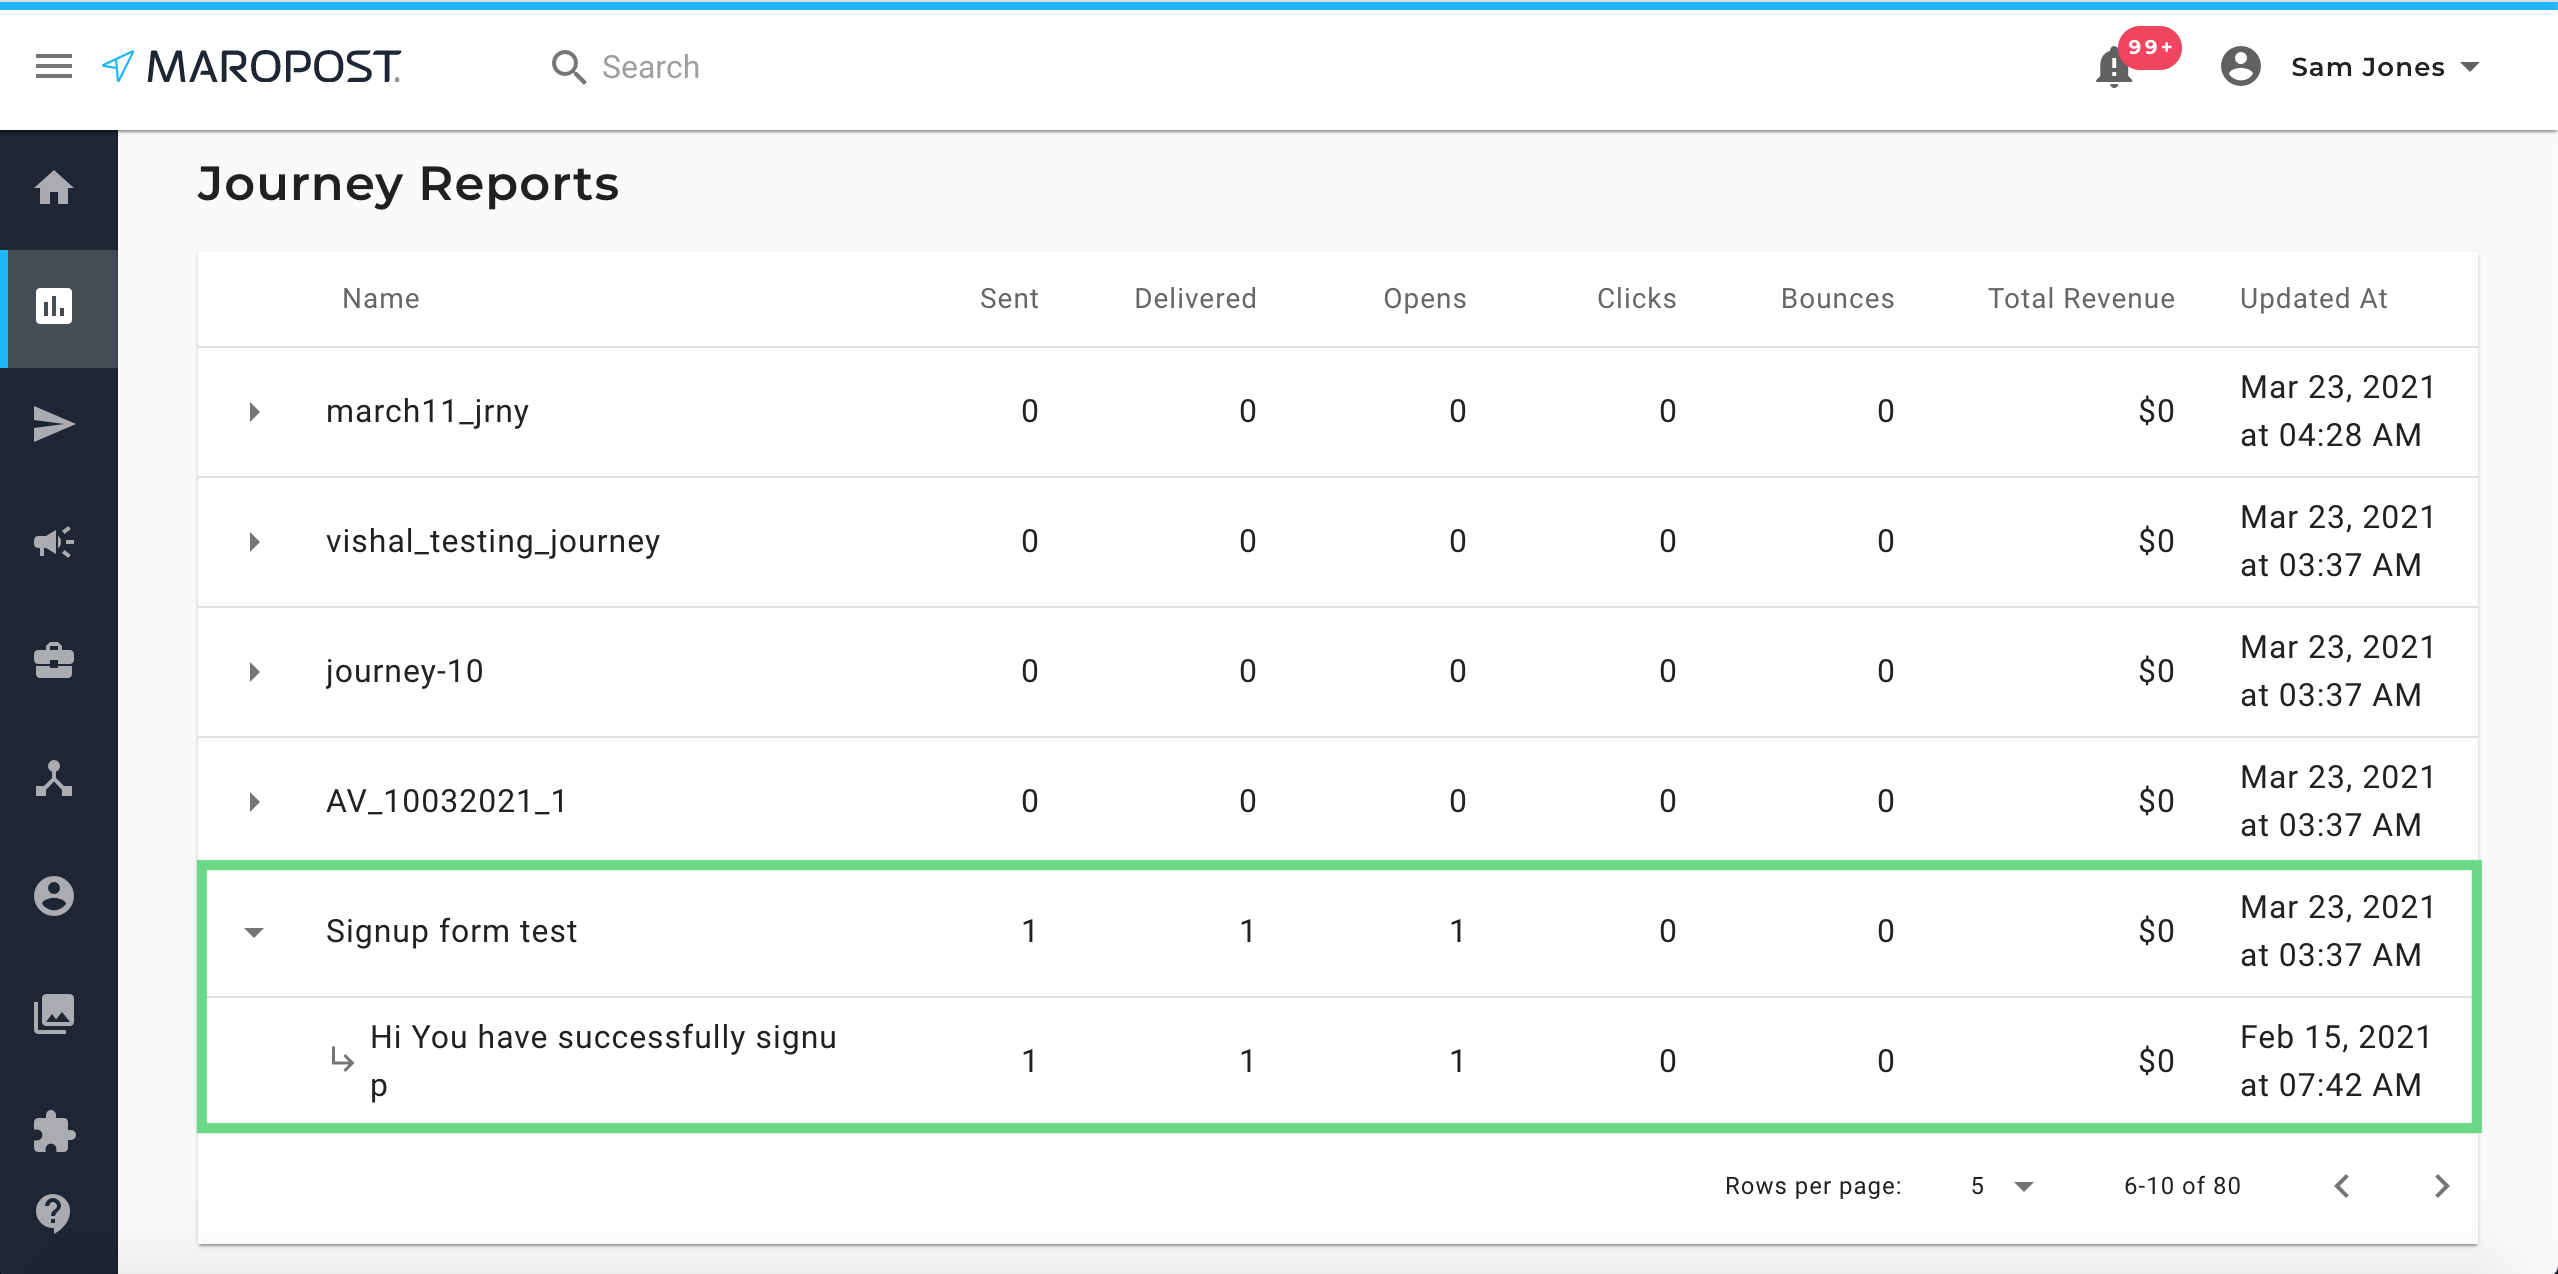Open the journey flow branching icon
The height and width of the screenshot is (1274, 2558).
coord(54,778)
